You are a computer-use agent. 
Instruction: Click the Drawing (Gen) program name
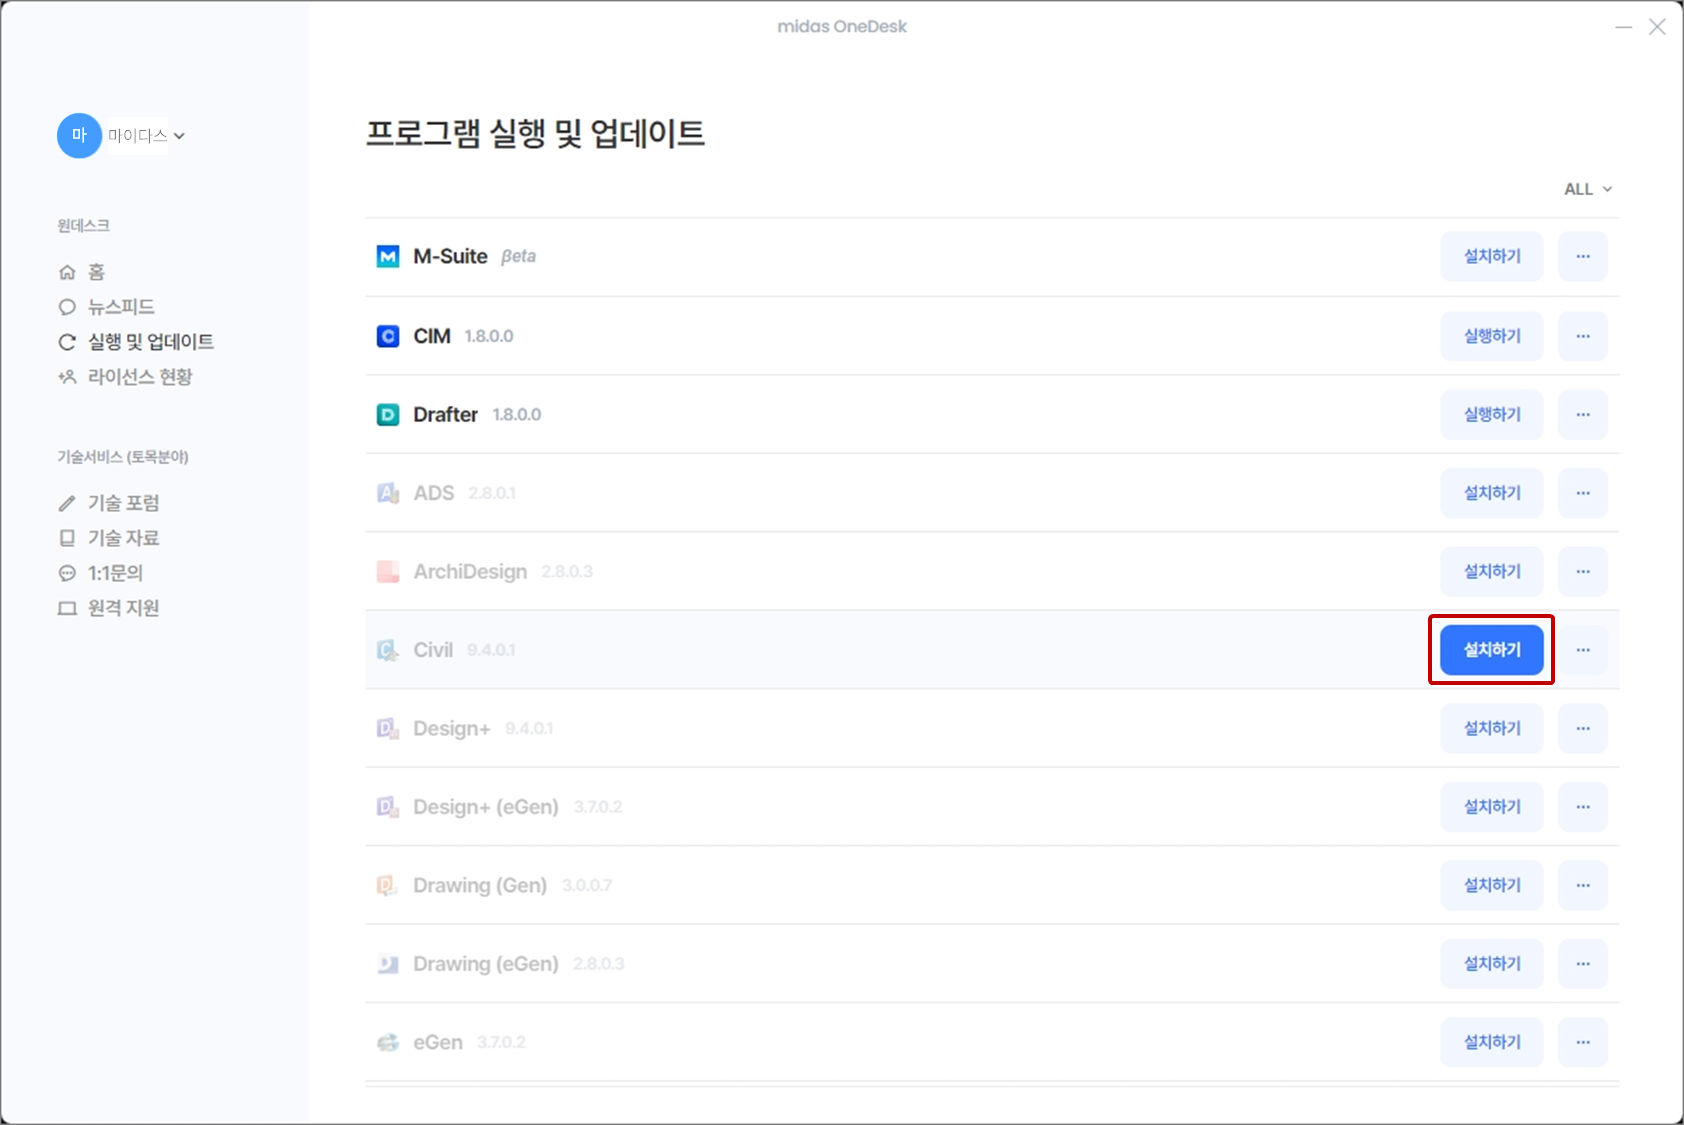[480, 885]
